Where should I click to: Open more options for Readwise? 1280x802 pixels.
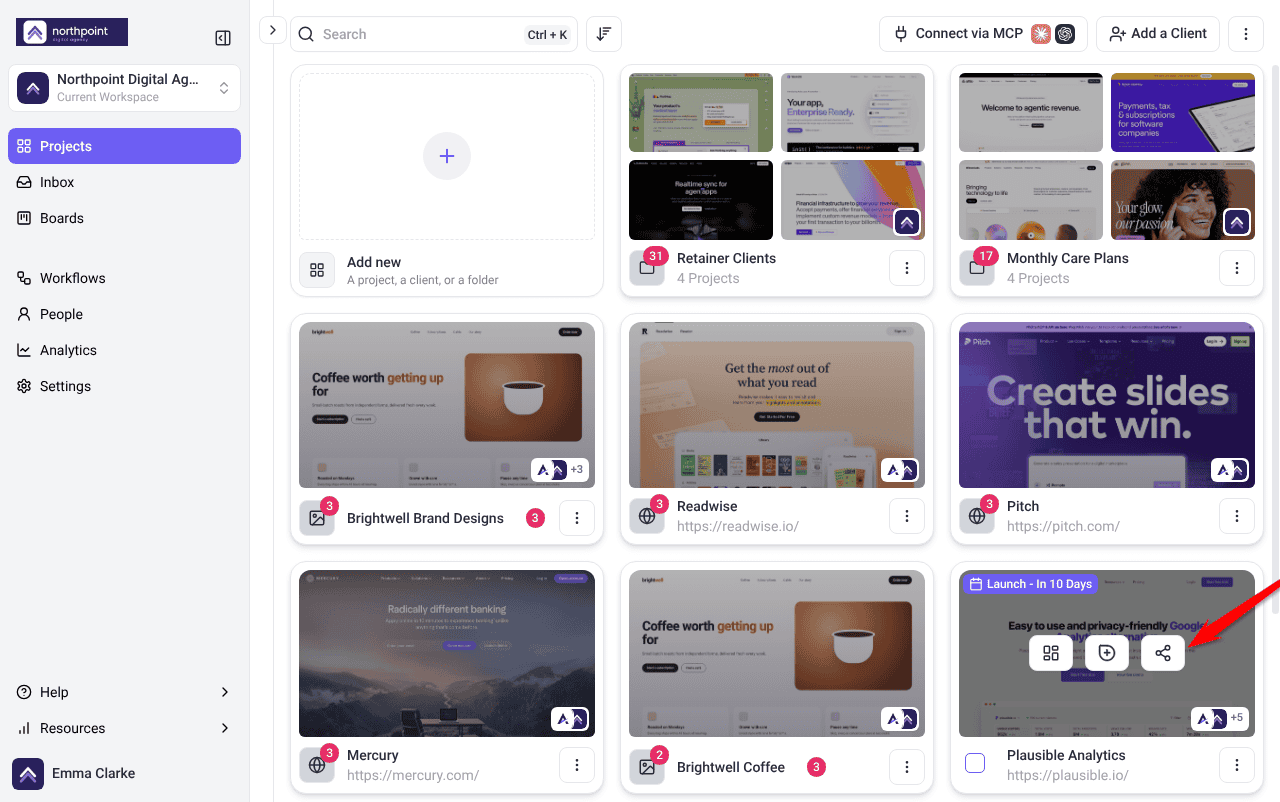[x=907, y=516]
